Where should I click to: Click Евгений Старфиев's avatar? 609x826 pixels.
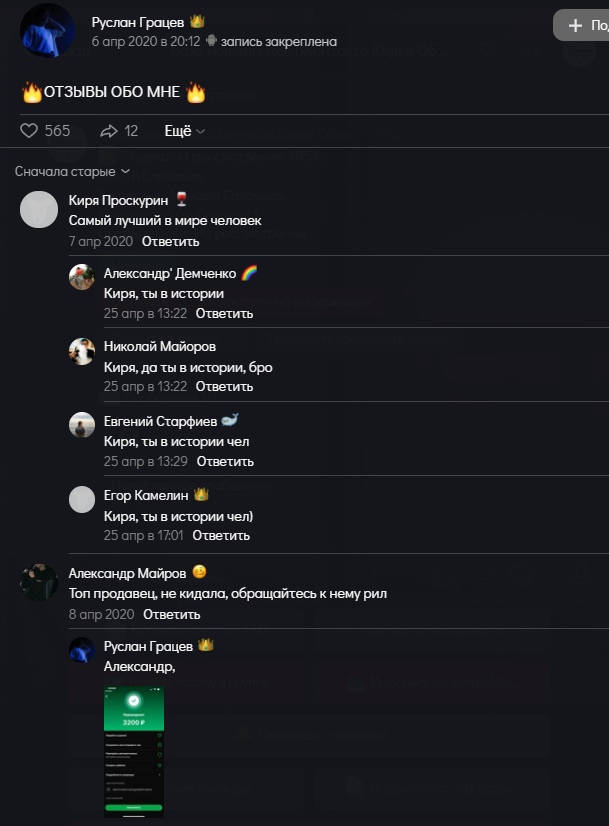(x=82, y=425)
